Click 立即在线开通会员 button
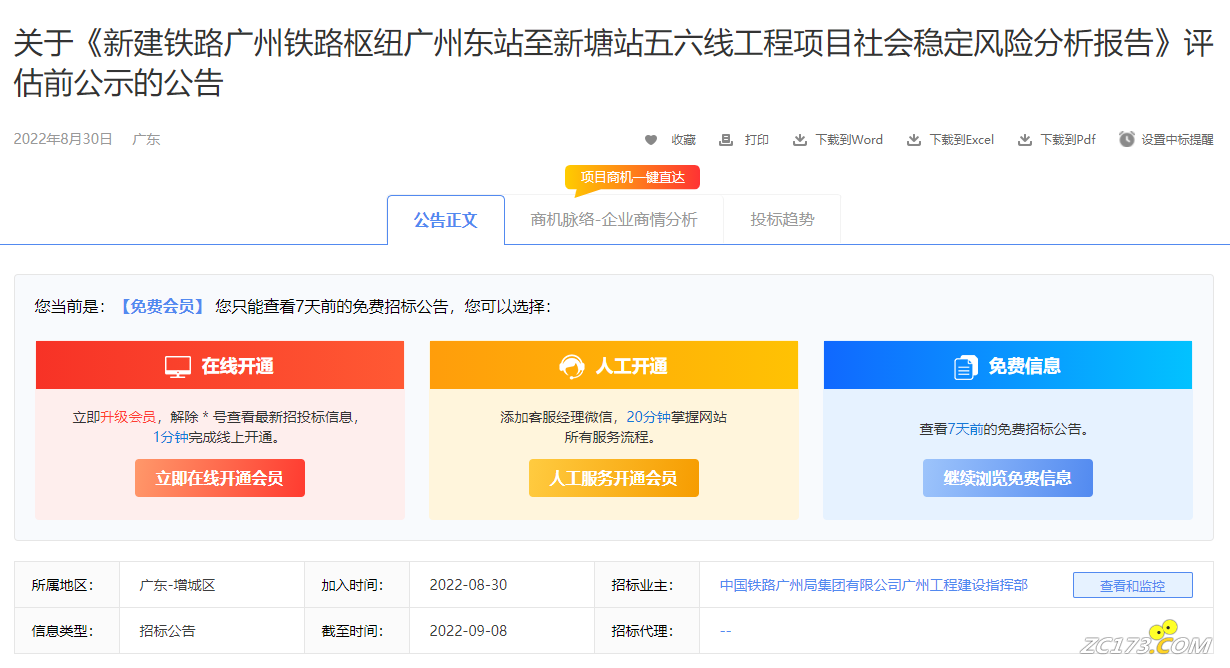 tap(220, 478)
